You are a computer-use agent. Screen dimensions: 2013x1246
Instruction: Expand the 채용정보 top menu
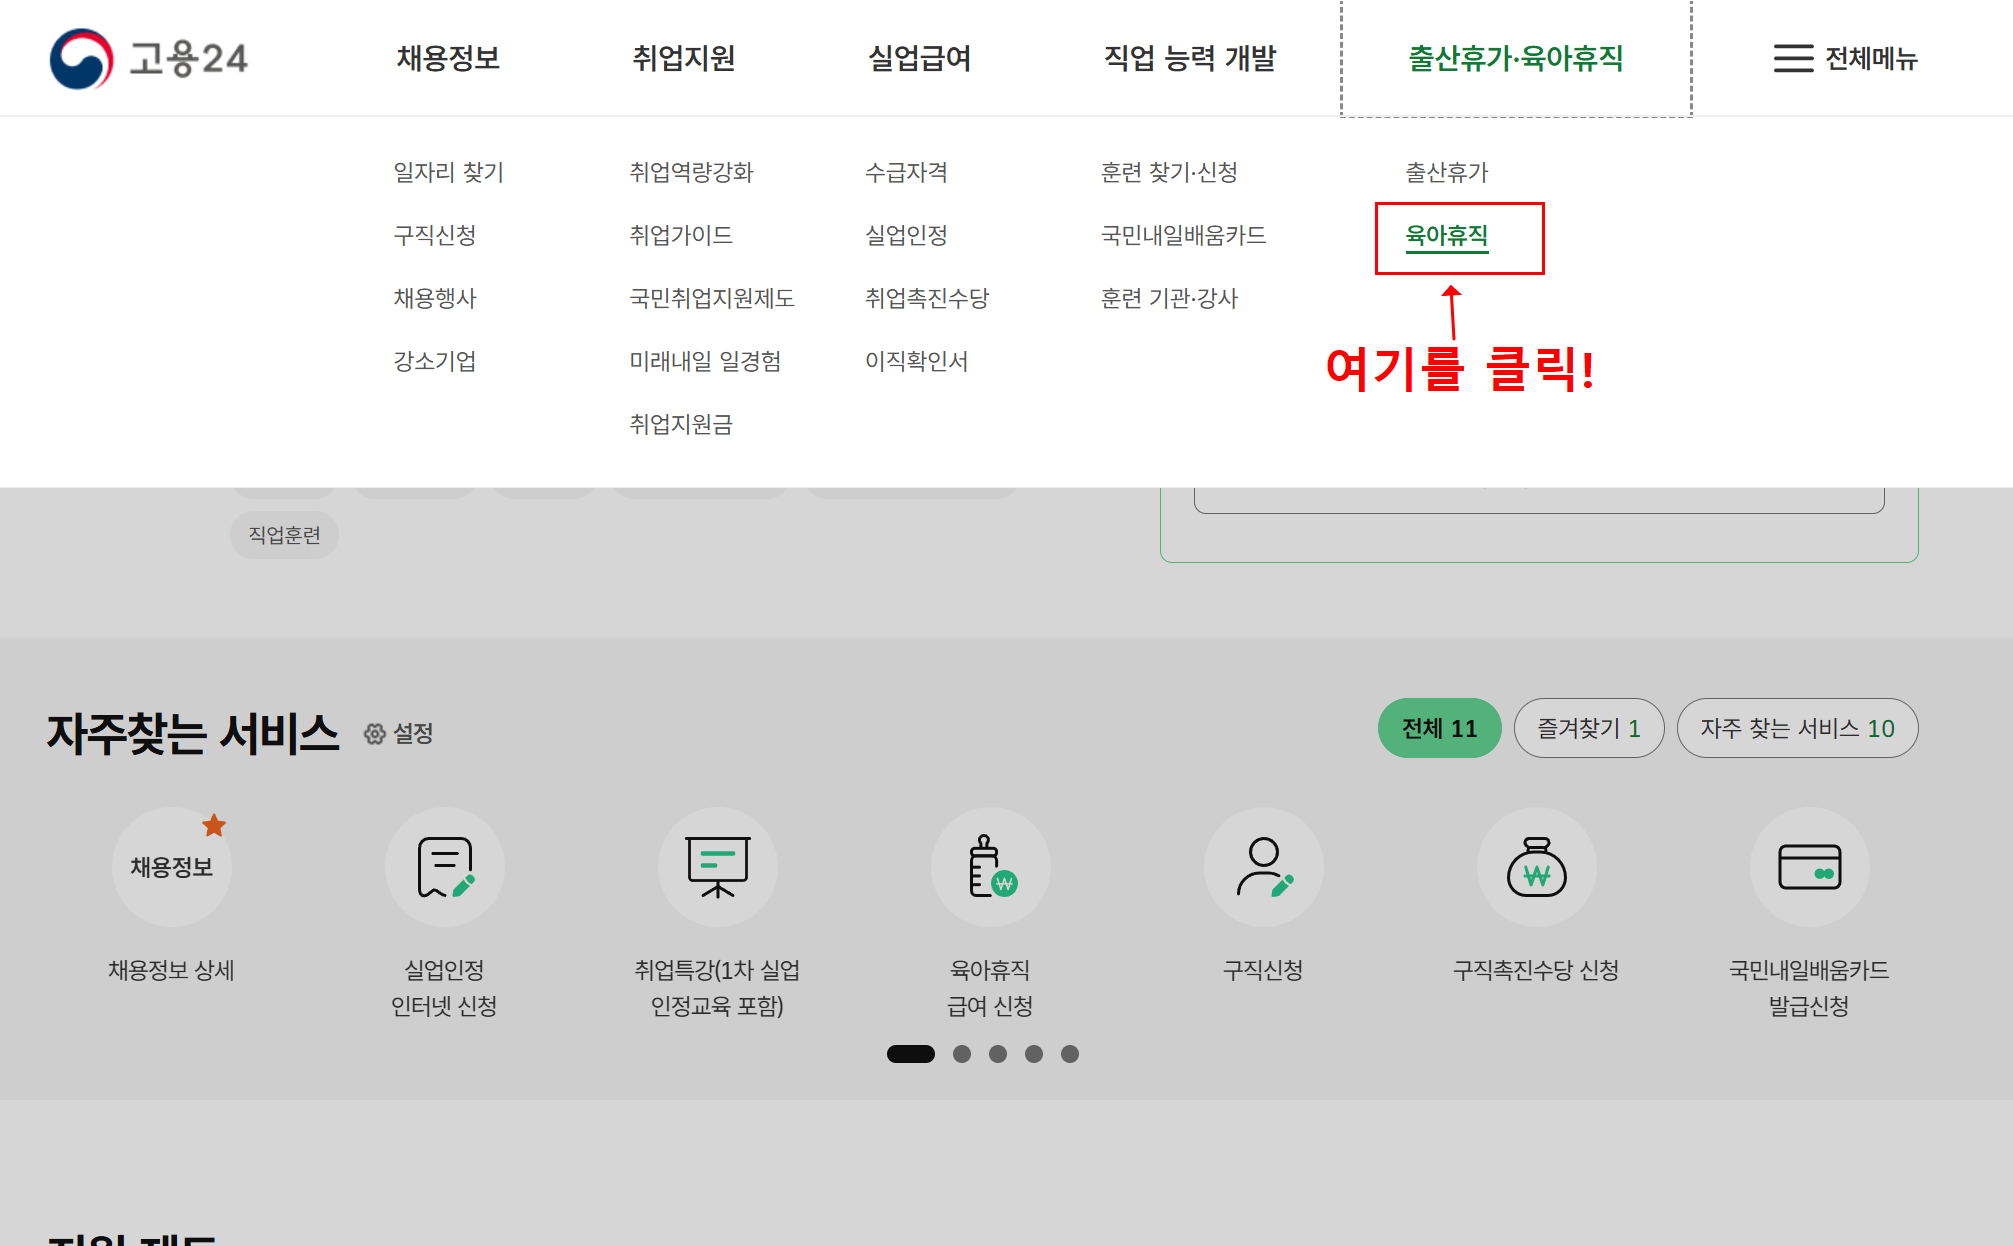(x=448, y=59)
